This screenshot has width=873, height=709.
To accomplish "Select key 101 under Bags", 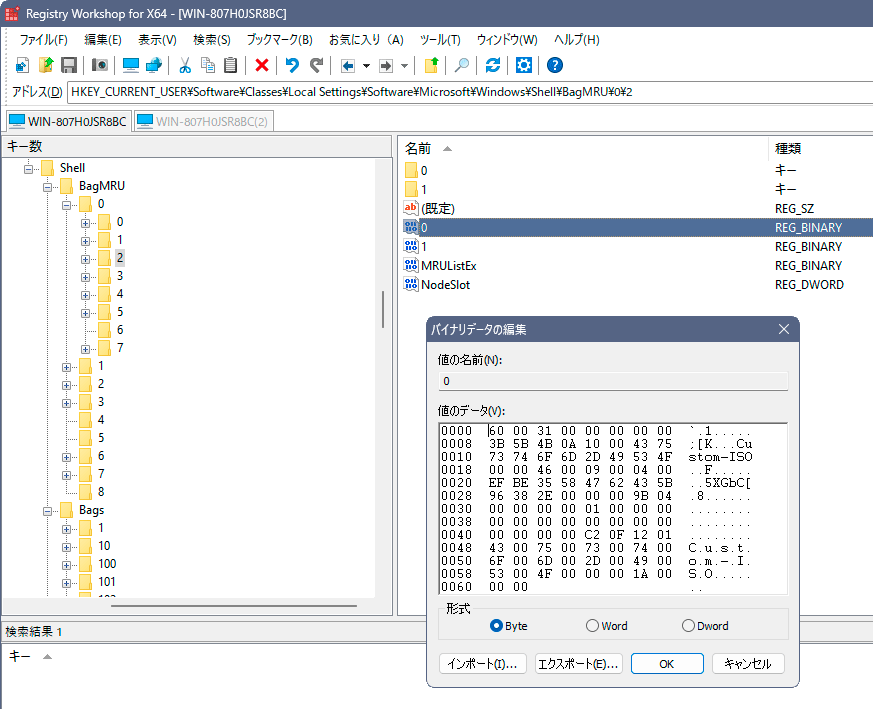I will (x=107, y=582).
